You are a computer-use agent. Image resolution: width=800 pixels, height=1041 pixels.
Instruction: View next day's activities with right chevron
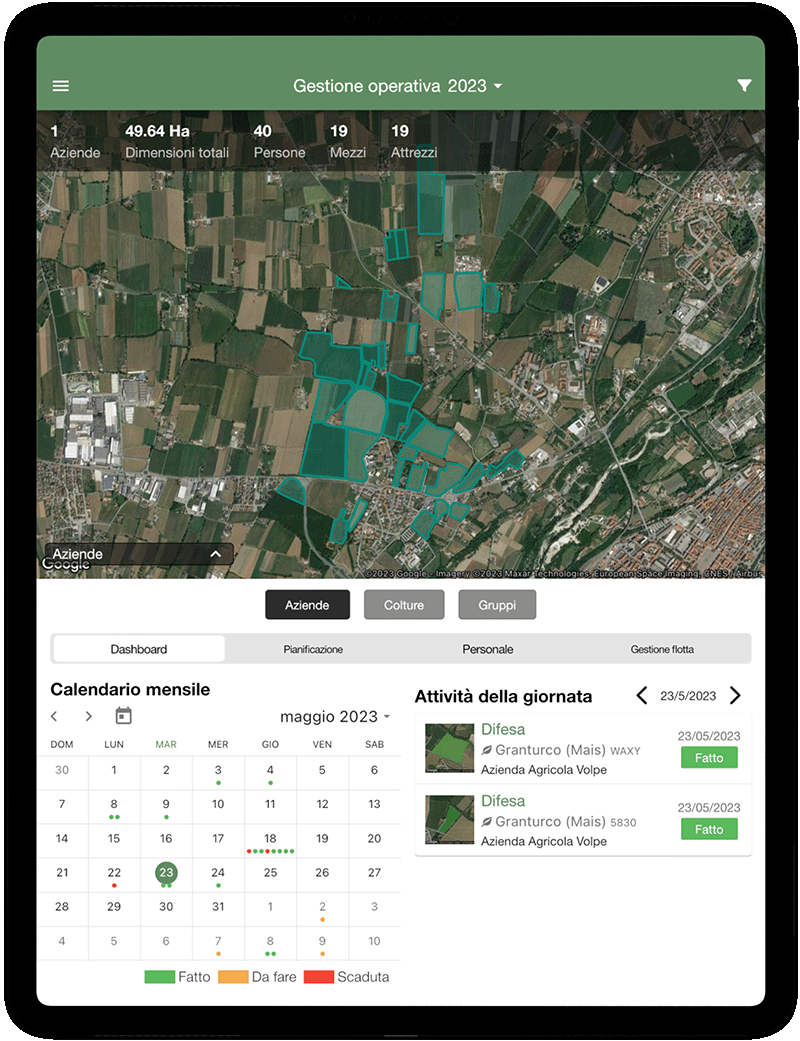735,697
